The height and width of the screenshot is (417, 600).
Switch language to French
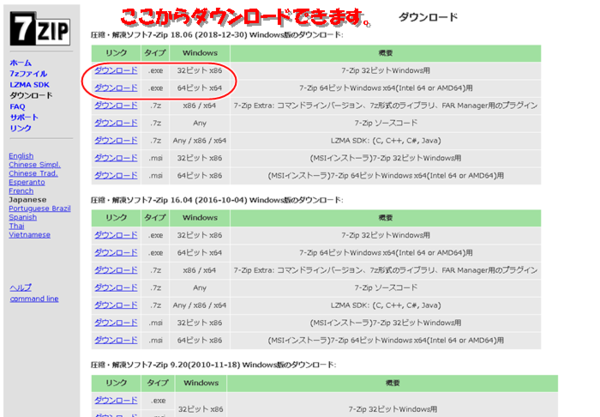tap(21, 191)
